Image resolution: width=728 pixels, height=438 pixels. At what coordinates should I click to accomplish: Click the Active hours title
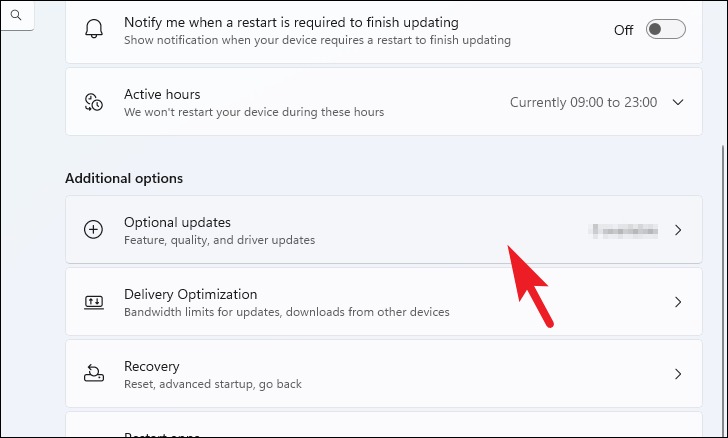[162, 94]
